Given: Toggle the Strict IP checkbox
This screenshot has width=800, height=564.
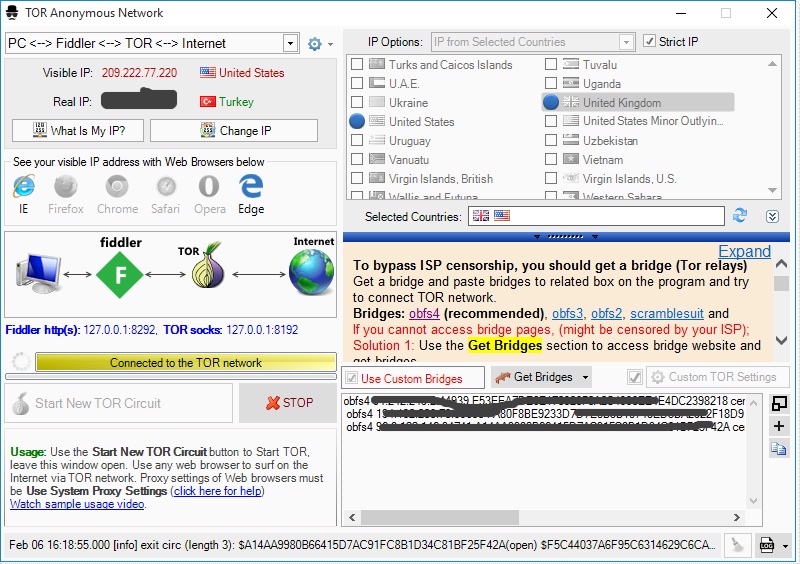Looking at the screenshot, I should pyautogui.click(x=649, y=41).
